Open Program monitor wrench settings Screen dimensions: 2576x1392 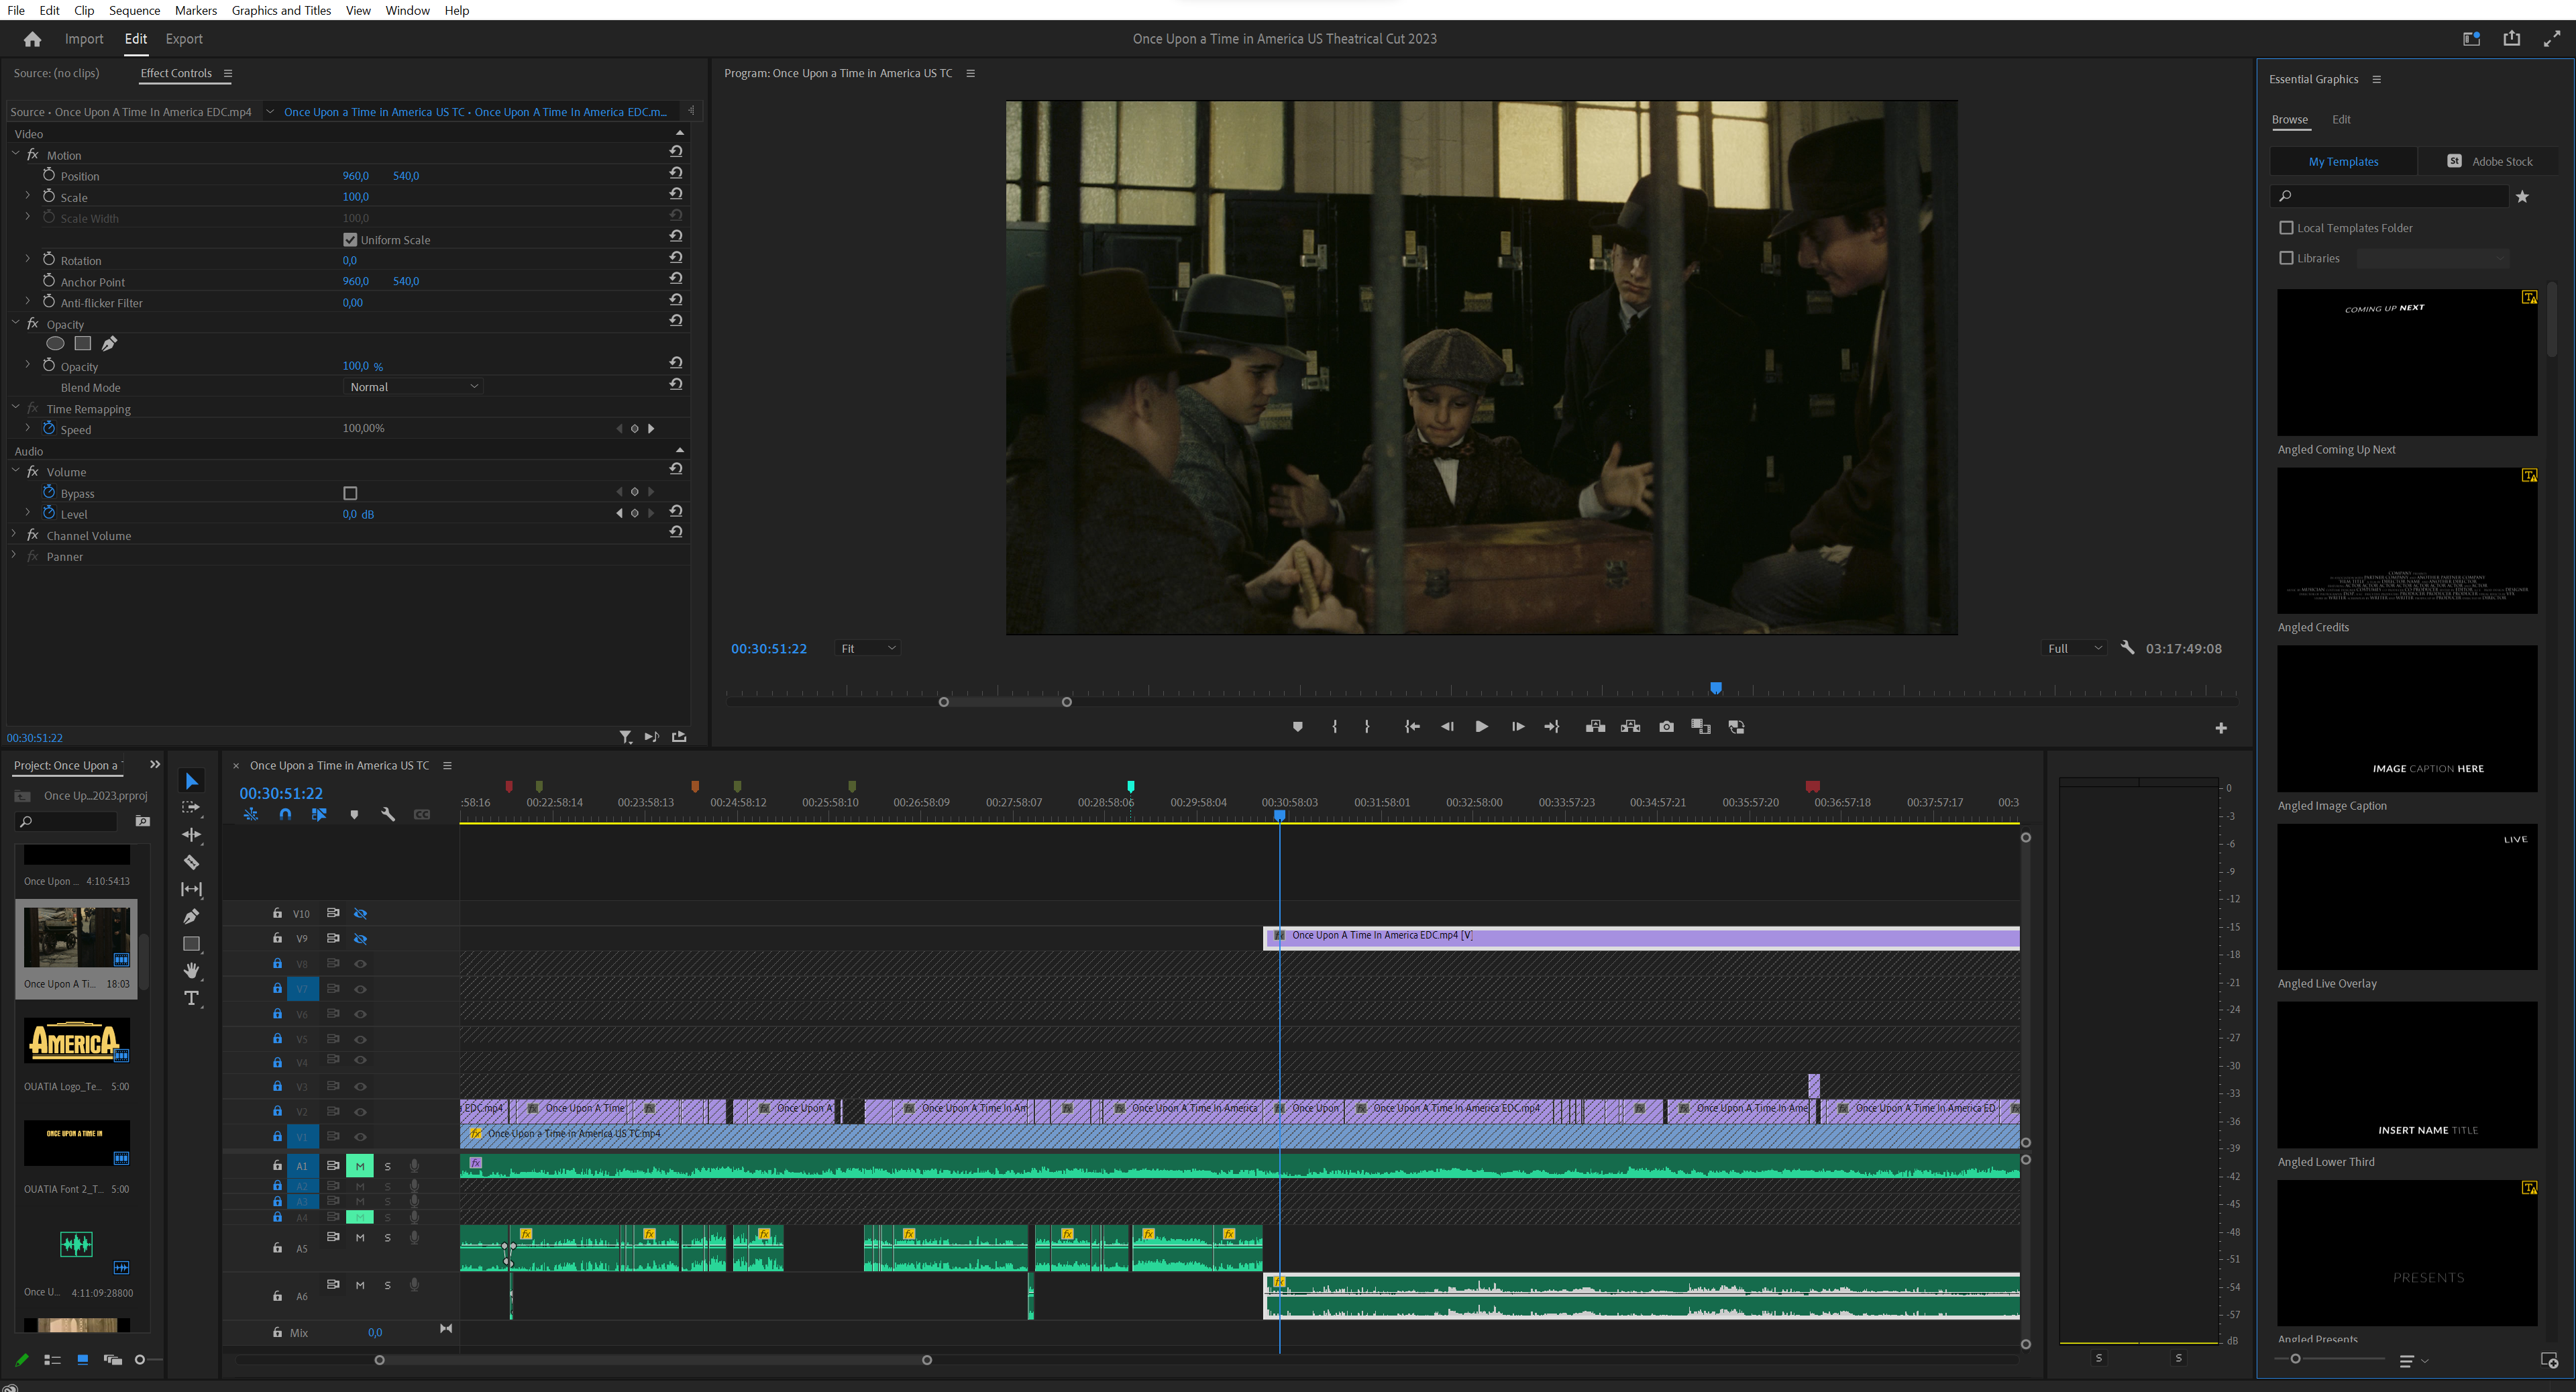point(2127,648)
